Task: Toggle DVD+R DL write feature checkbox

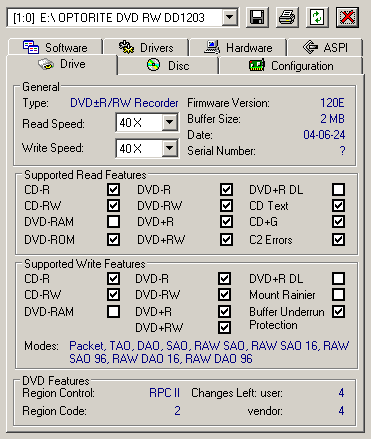Action: pos(338,278)
